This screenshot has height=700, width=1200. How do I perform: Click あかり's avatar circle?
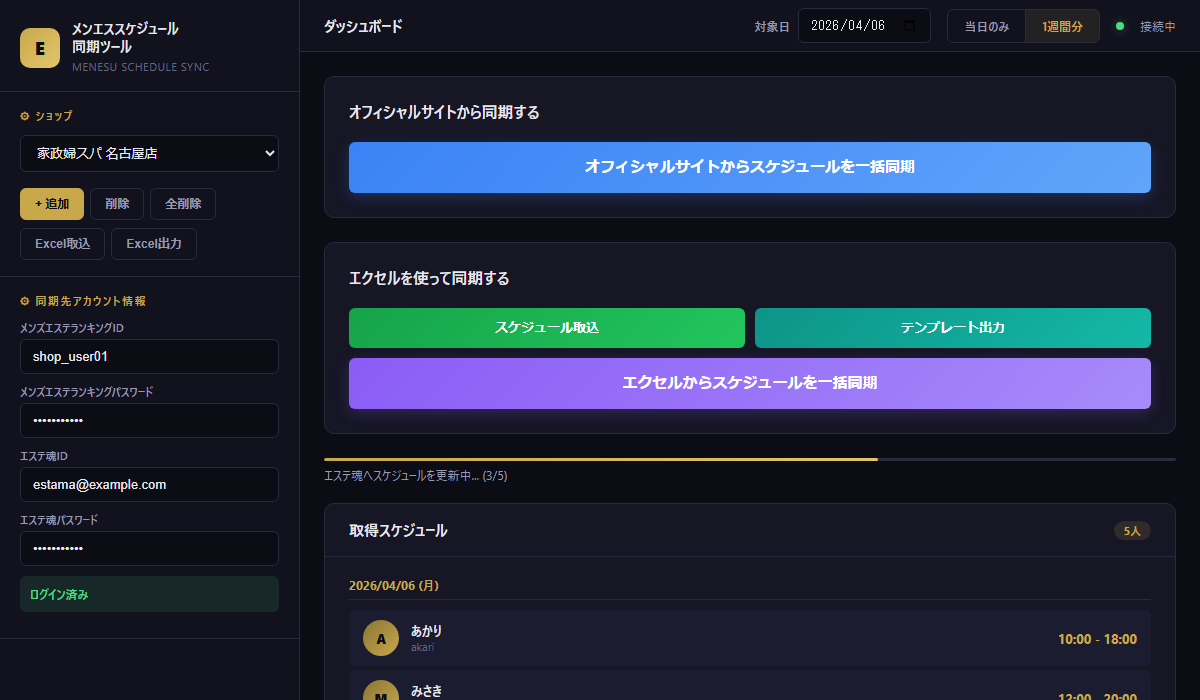click(381, 638)
